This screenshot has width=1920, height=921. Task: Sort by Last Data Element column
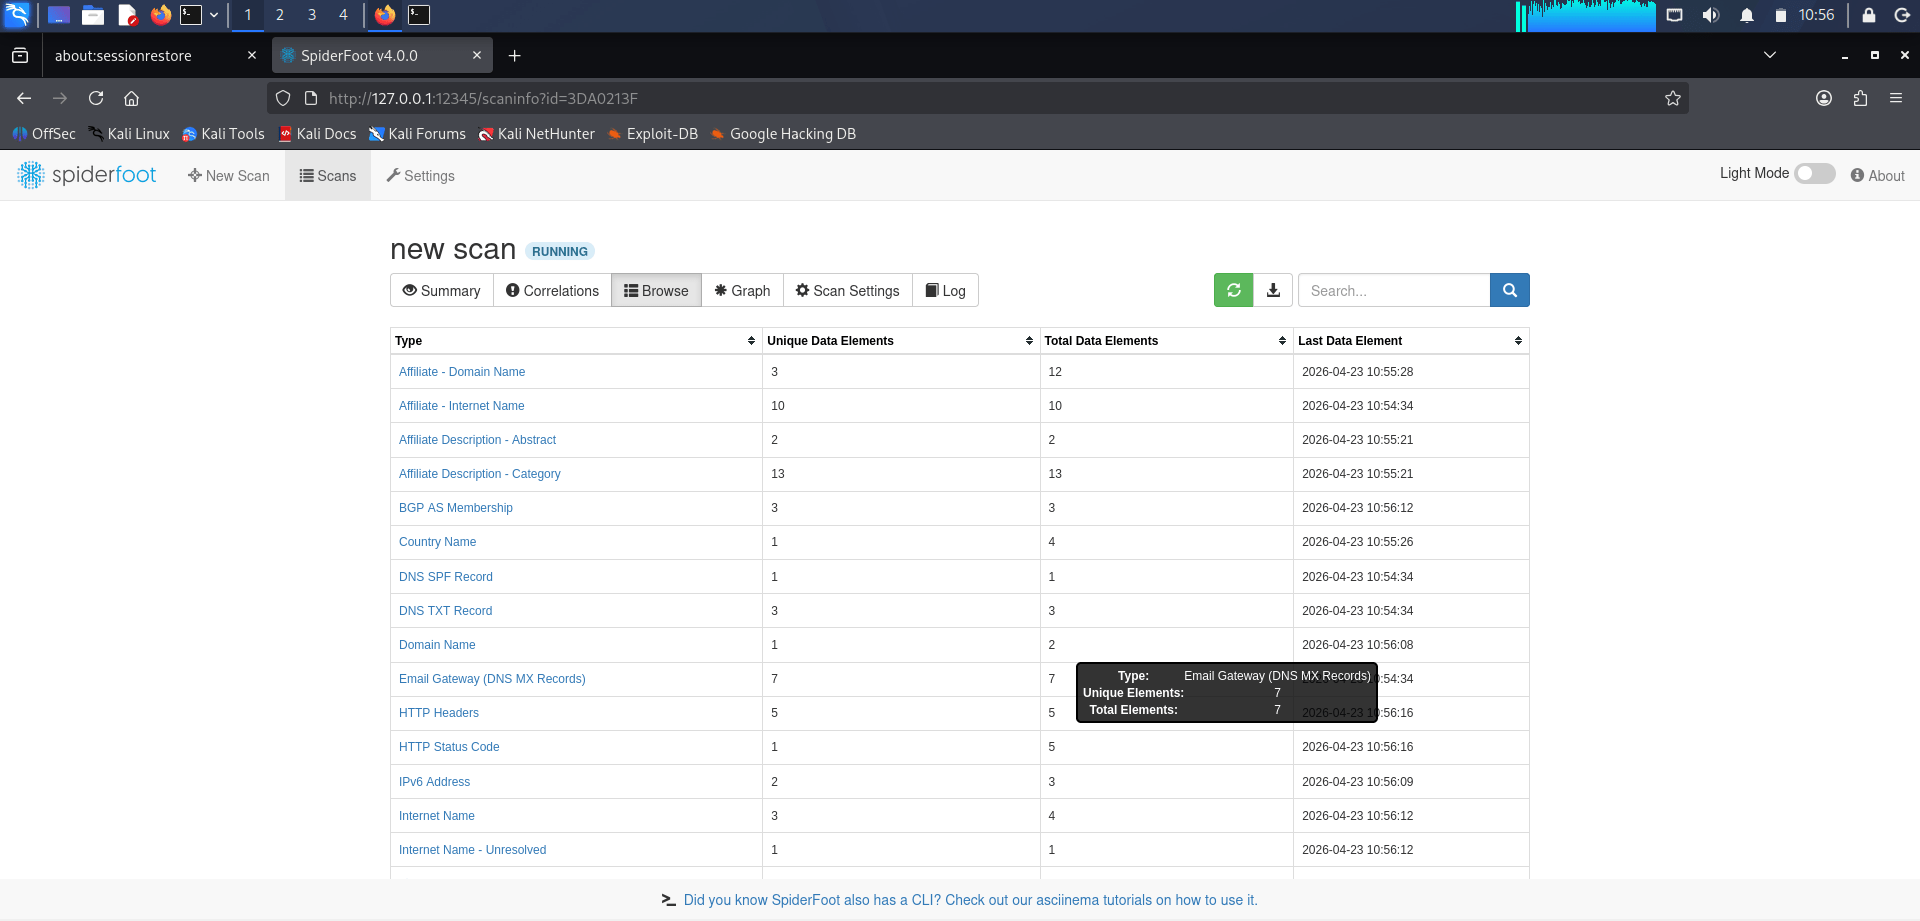(x=1411, y=341)
